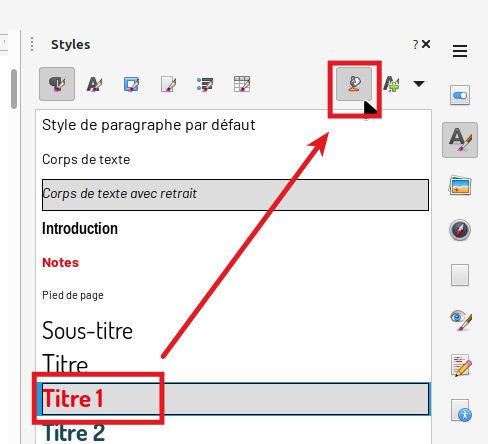Select the Titre 1 paragraph style
This screenshot has width=488, height=444.
[x=235, y=399]
